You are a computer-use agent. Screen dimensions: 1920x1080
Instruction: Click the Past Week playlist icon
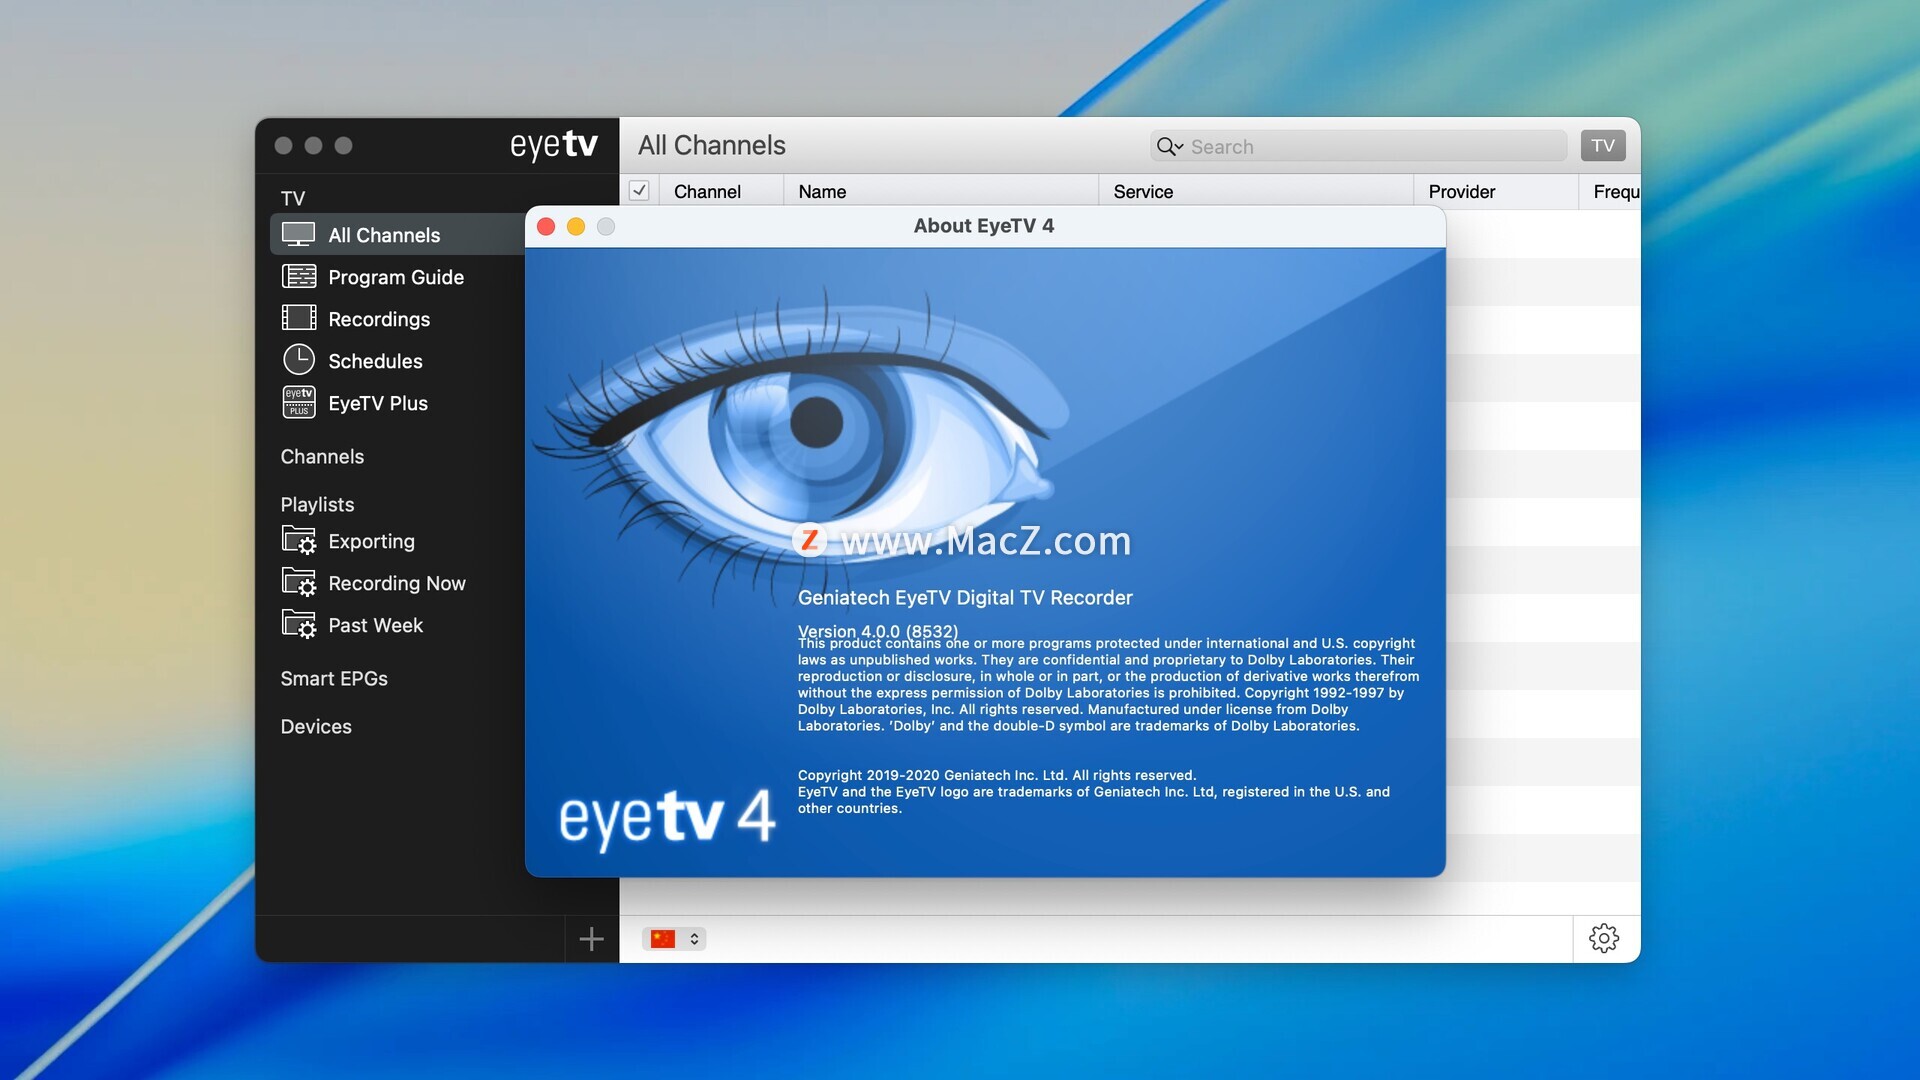[x=298, y=625]
